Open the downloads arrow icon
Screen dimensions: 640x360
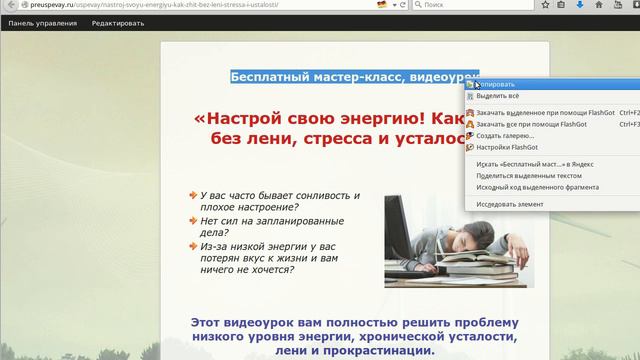[580, 4]
